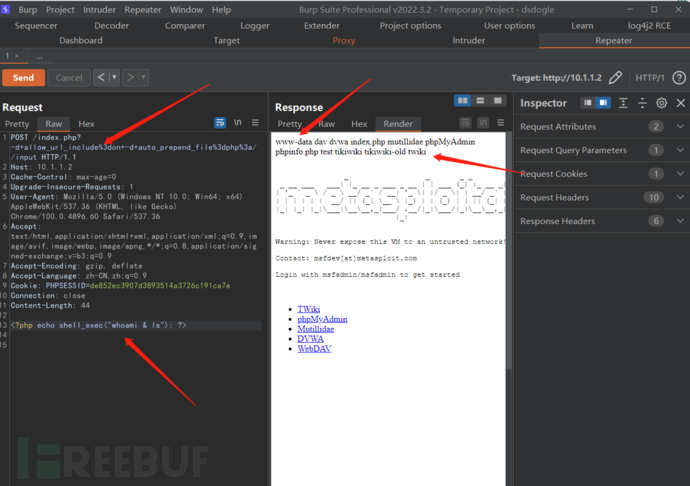Open the Response pane hamburger menu
The image size is (690, 486).
point(501,122)
